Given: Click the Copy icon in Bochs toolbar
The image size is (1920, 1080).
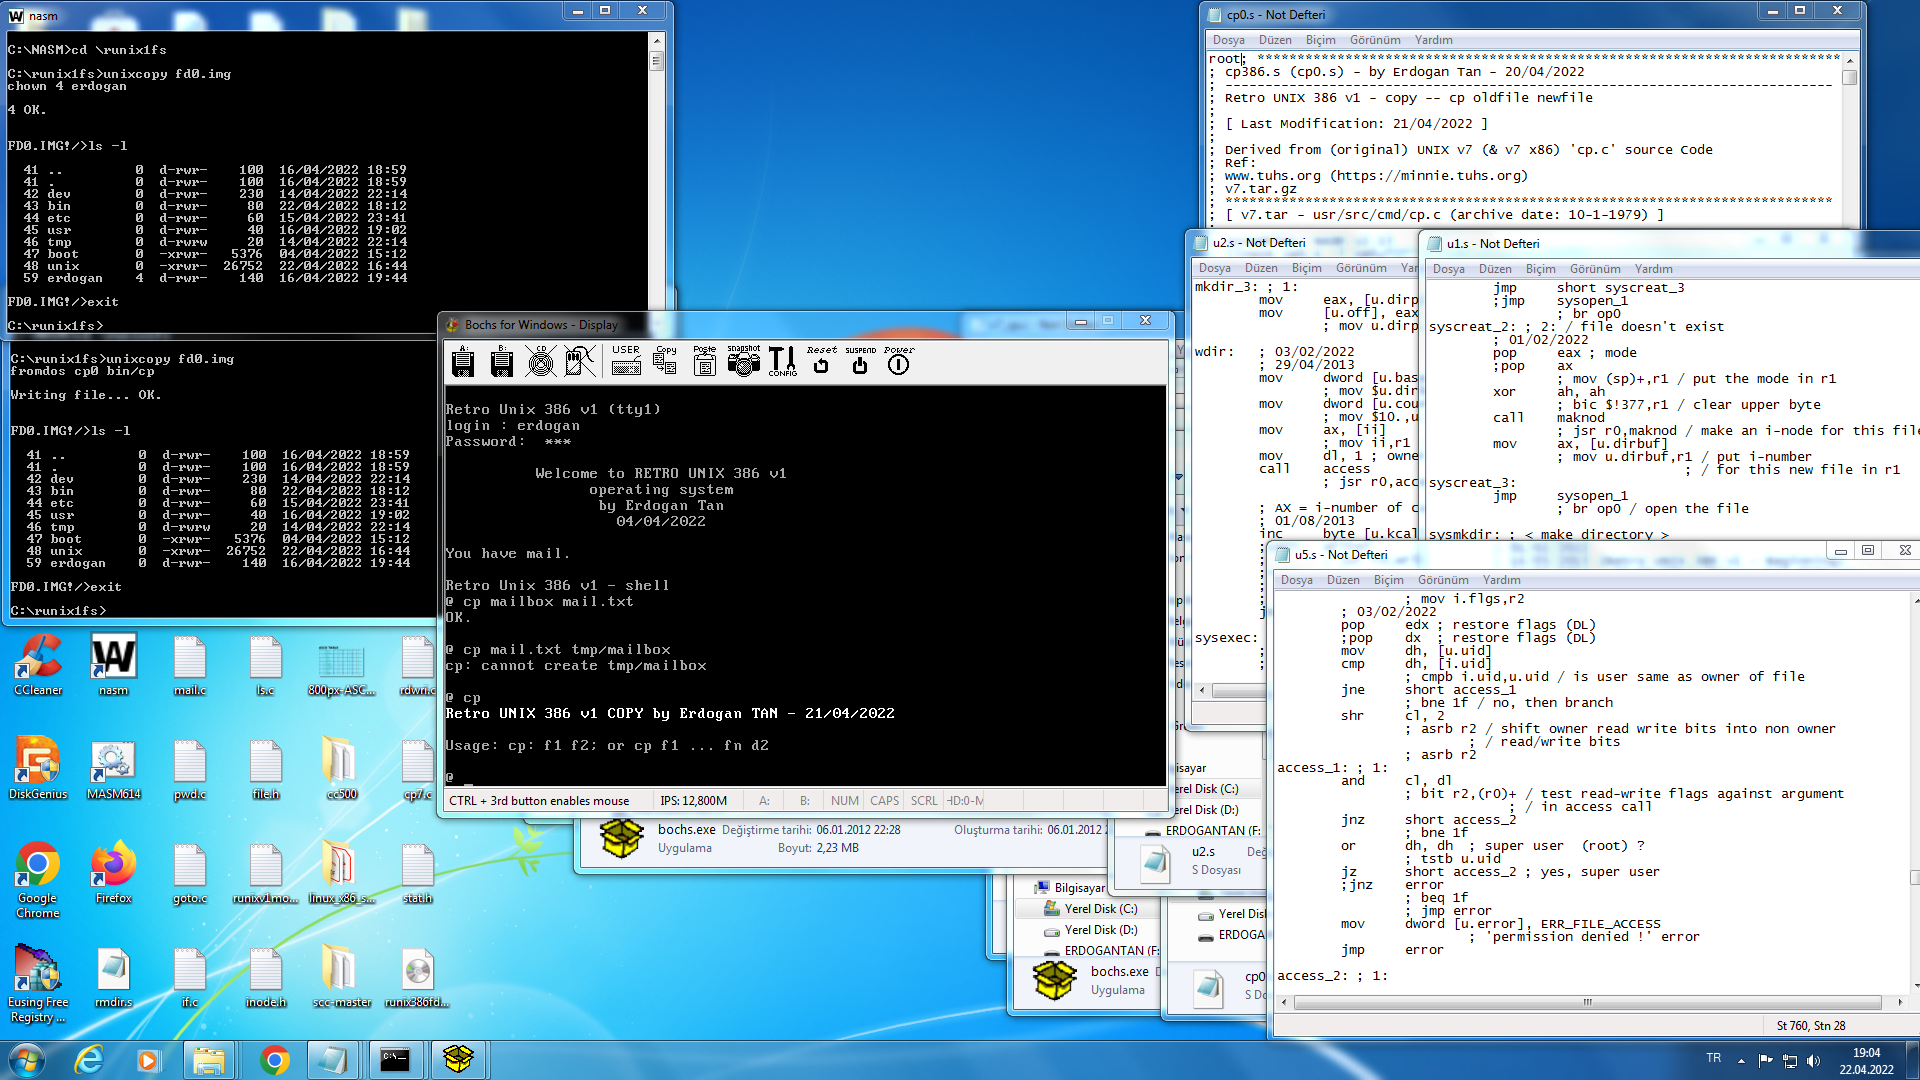Looking at the screenshot, I should click(x=665, y=361).
